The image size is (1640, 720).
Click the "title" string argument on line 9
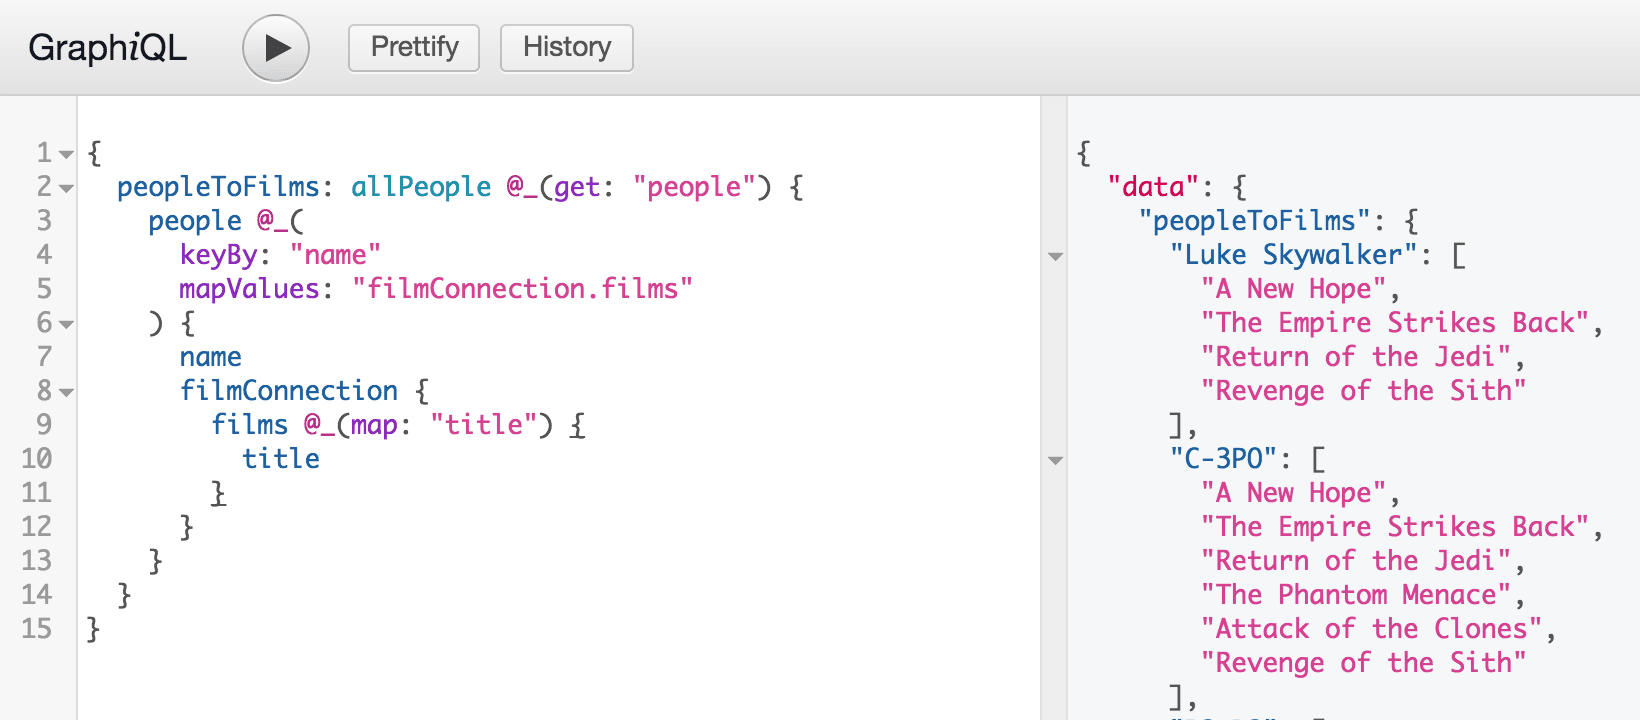484,425
